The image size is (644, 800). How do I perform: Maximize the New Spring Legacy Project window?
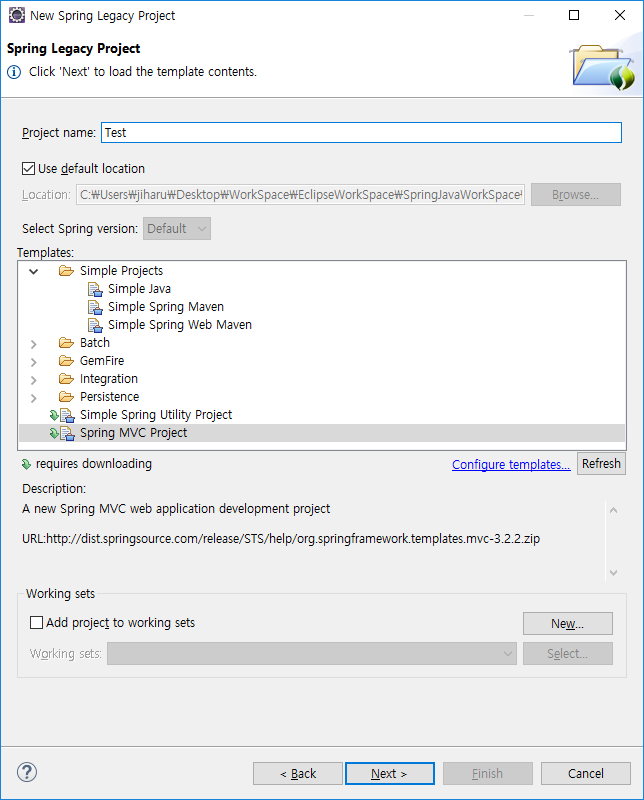574,15
